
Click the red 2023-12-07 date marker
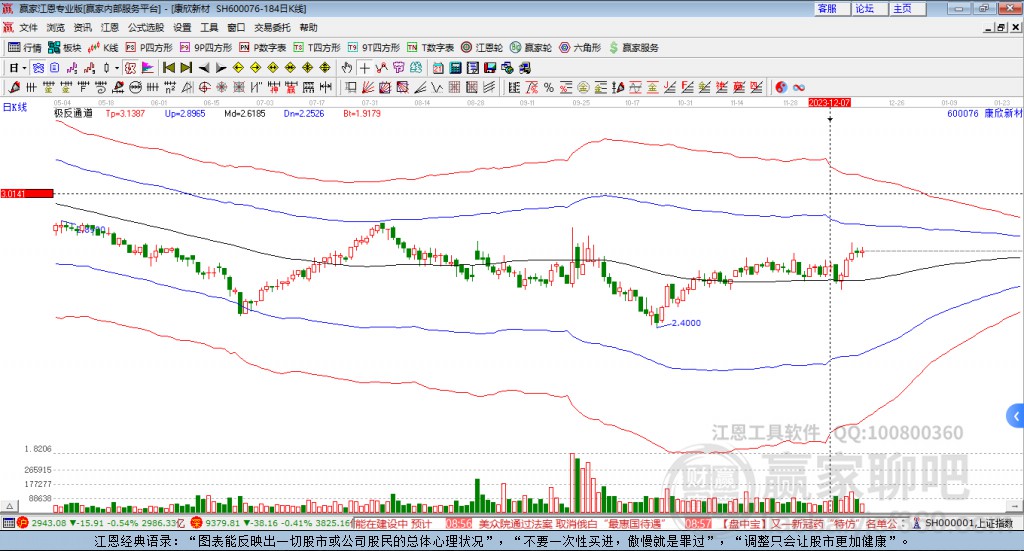click(829, 102)
